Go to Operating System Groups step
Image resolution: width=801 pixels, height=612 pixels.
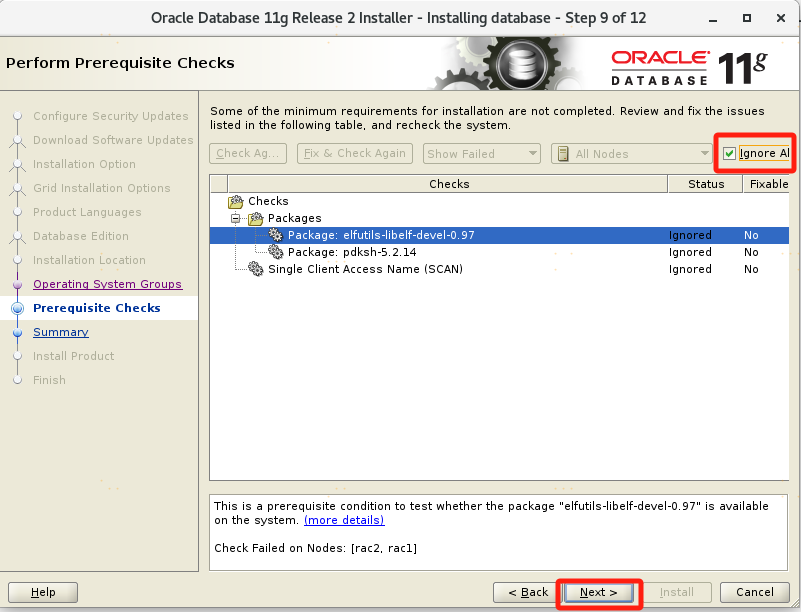point(107,284)
